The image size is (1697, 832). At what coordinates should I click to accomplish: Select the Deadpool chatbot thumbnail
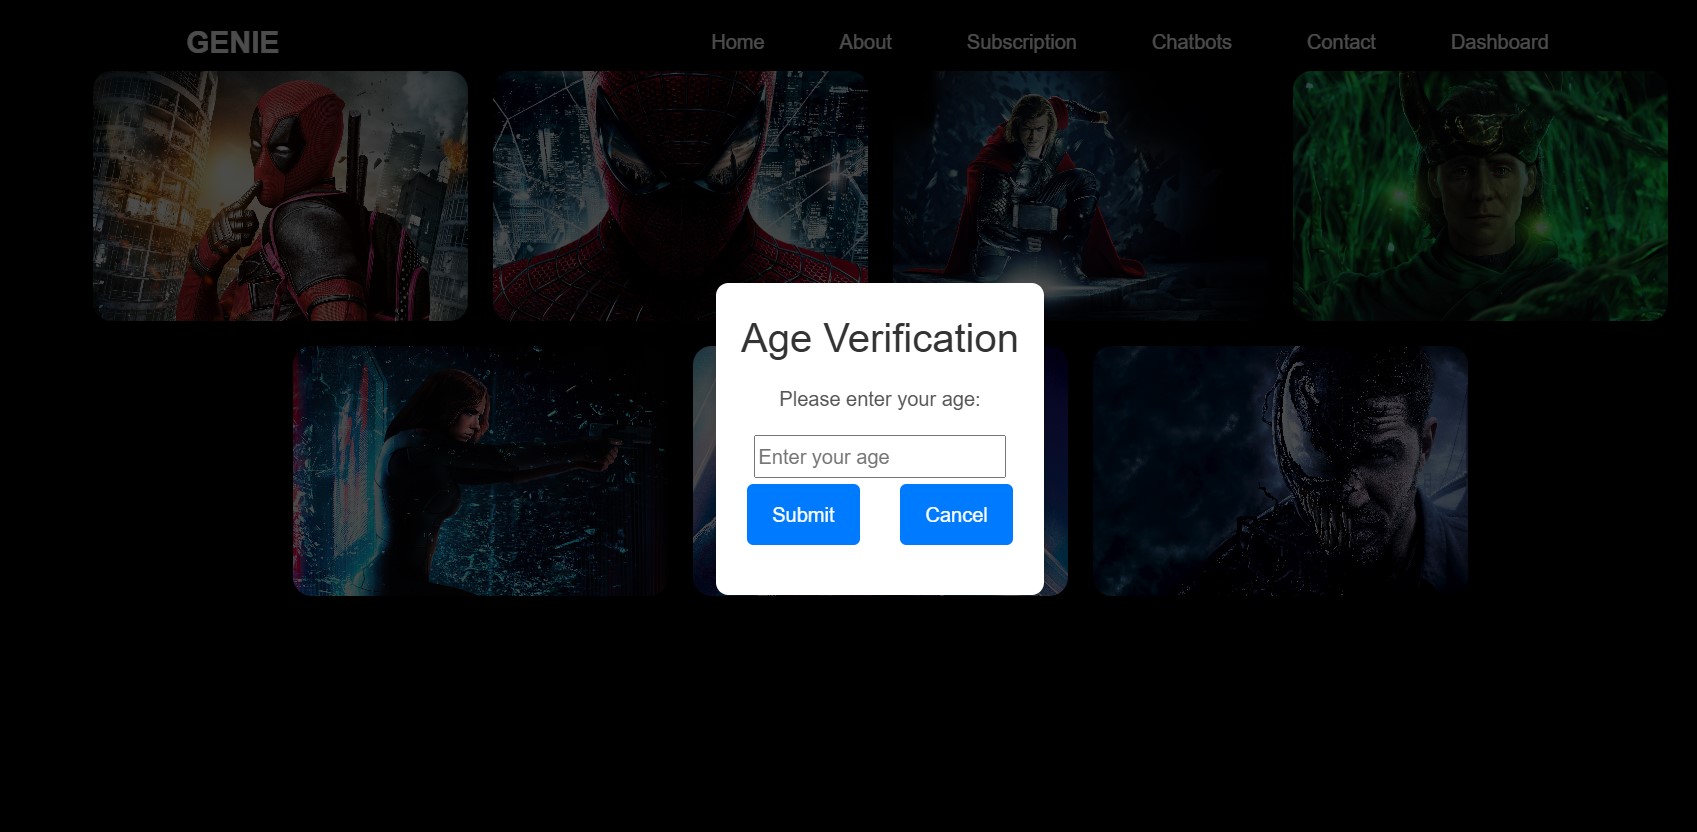click(280, 196)
